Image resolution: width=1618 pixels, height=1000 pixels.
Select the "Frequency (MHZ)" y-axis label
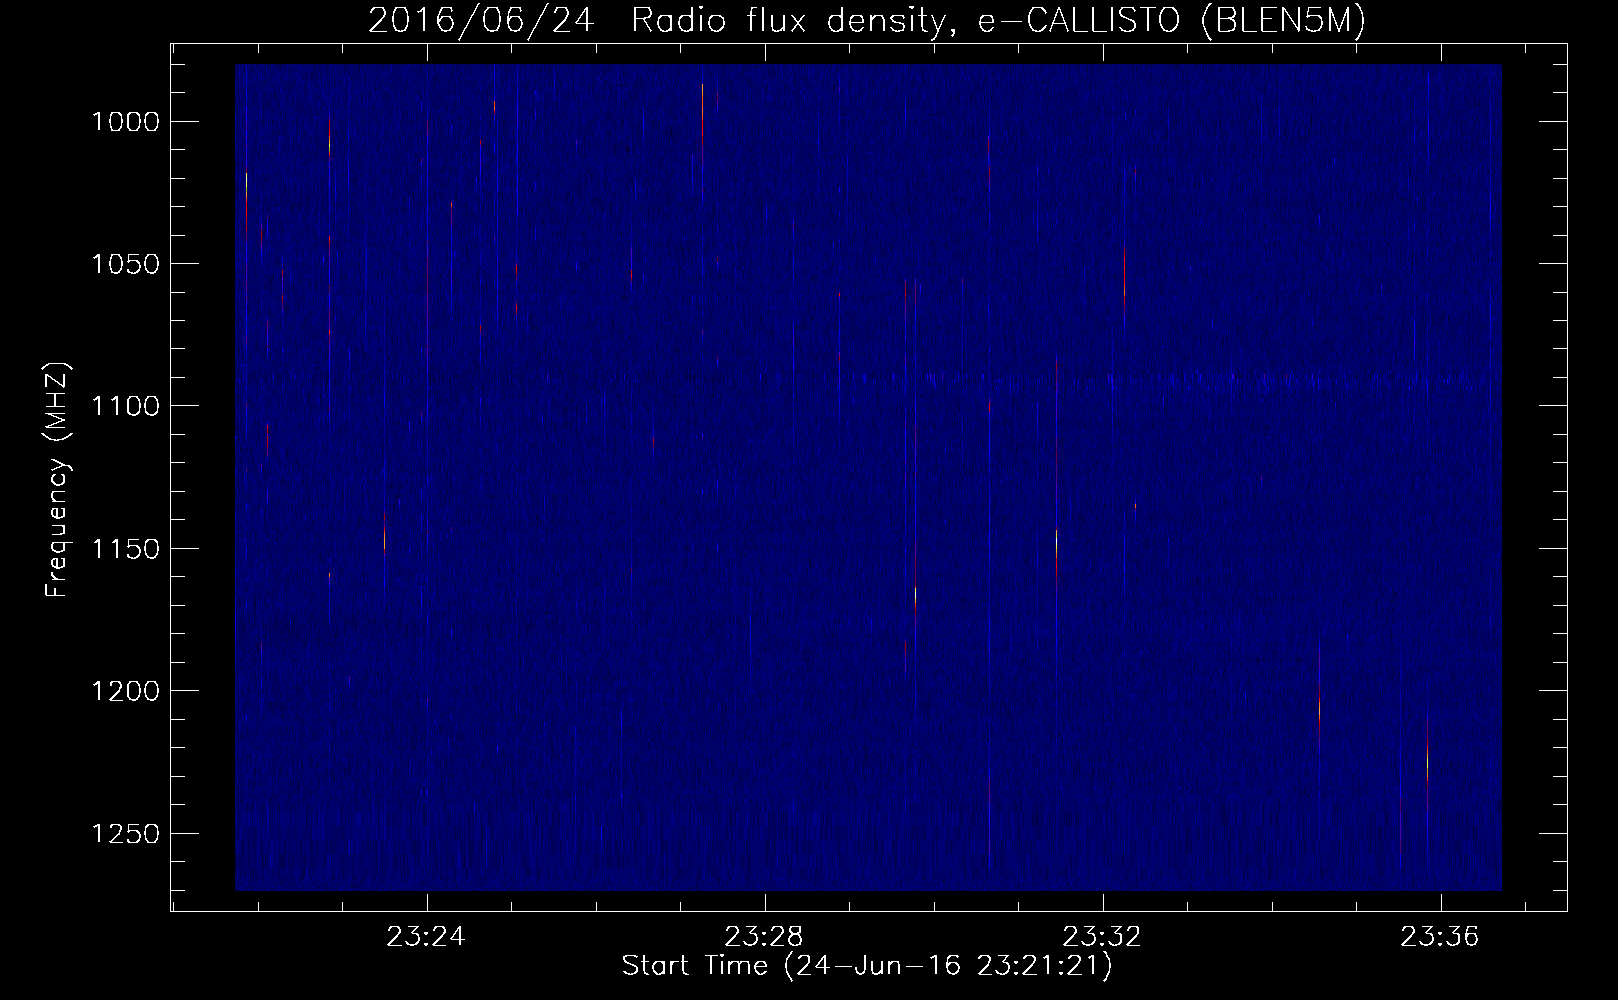tap(58, 479)
